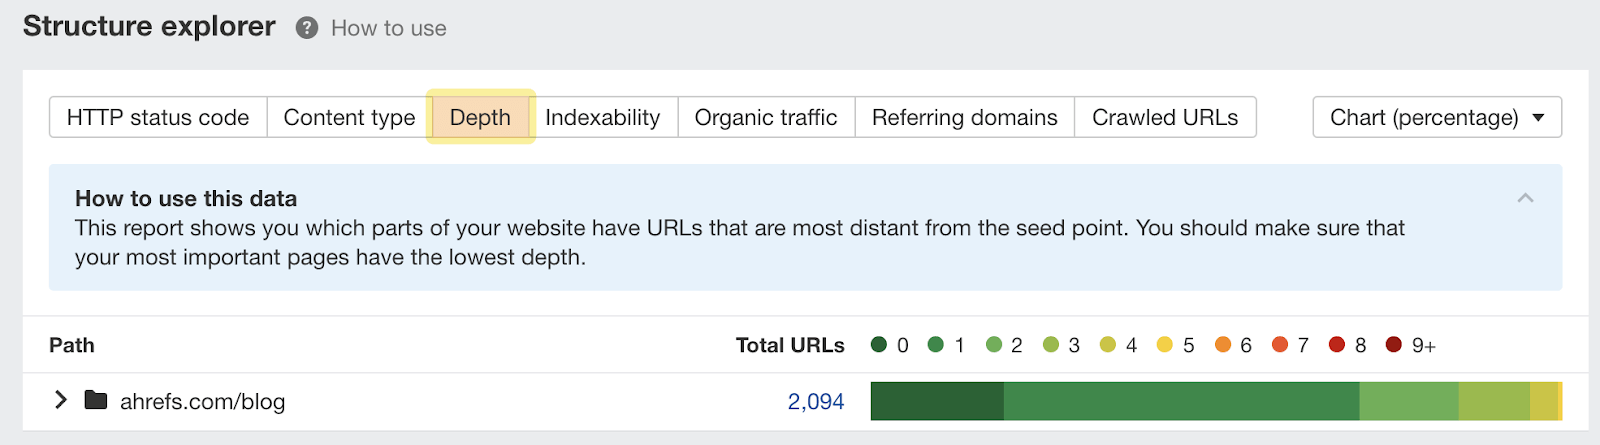The height and width of the screenshot is (445, 1600).
Task: Toggle depth 0 legend dot
Action: [879, 344]
